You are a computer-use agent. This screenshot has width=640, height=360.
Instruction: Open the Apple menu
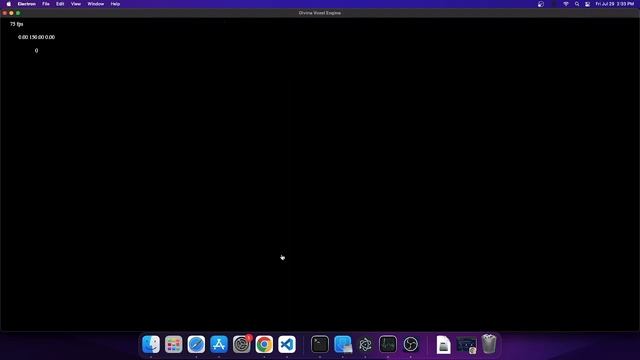(x=9, y=4)
